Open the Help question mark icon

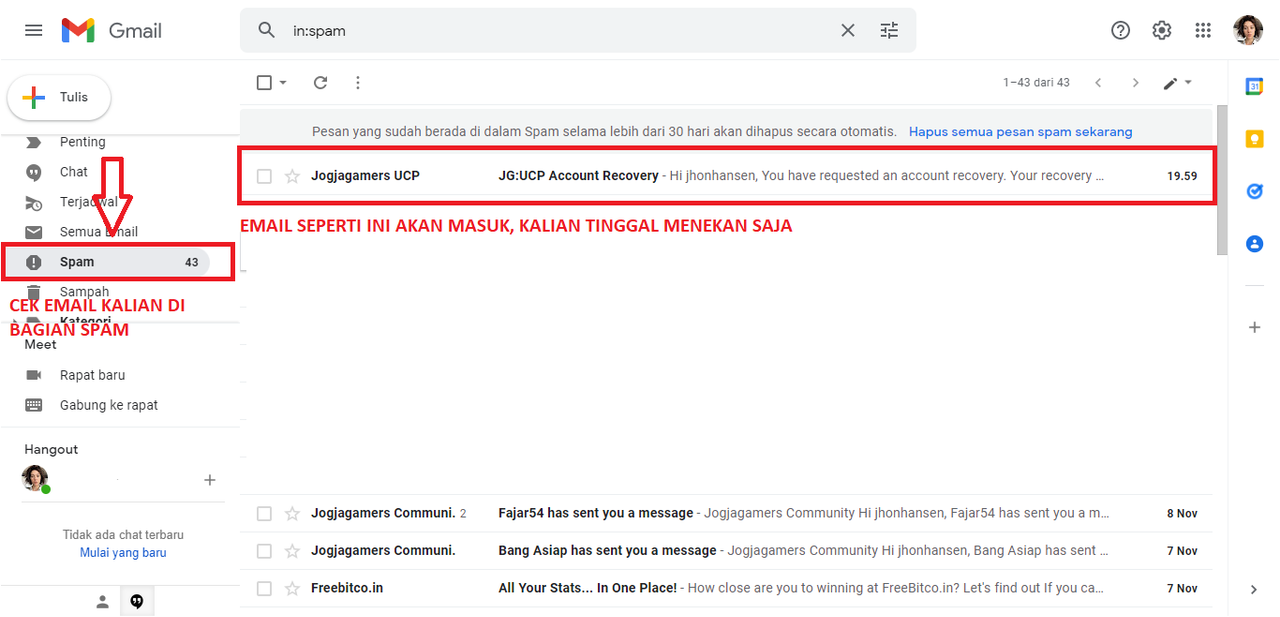click(x=1121, y=30)
